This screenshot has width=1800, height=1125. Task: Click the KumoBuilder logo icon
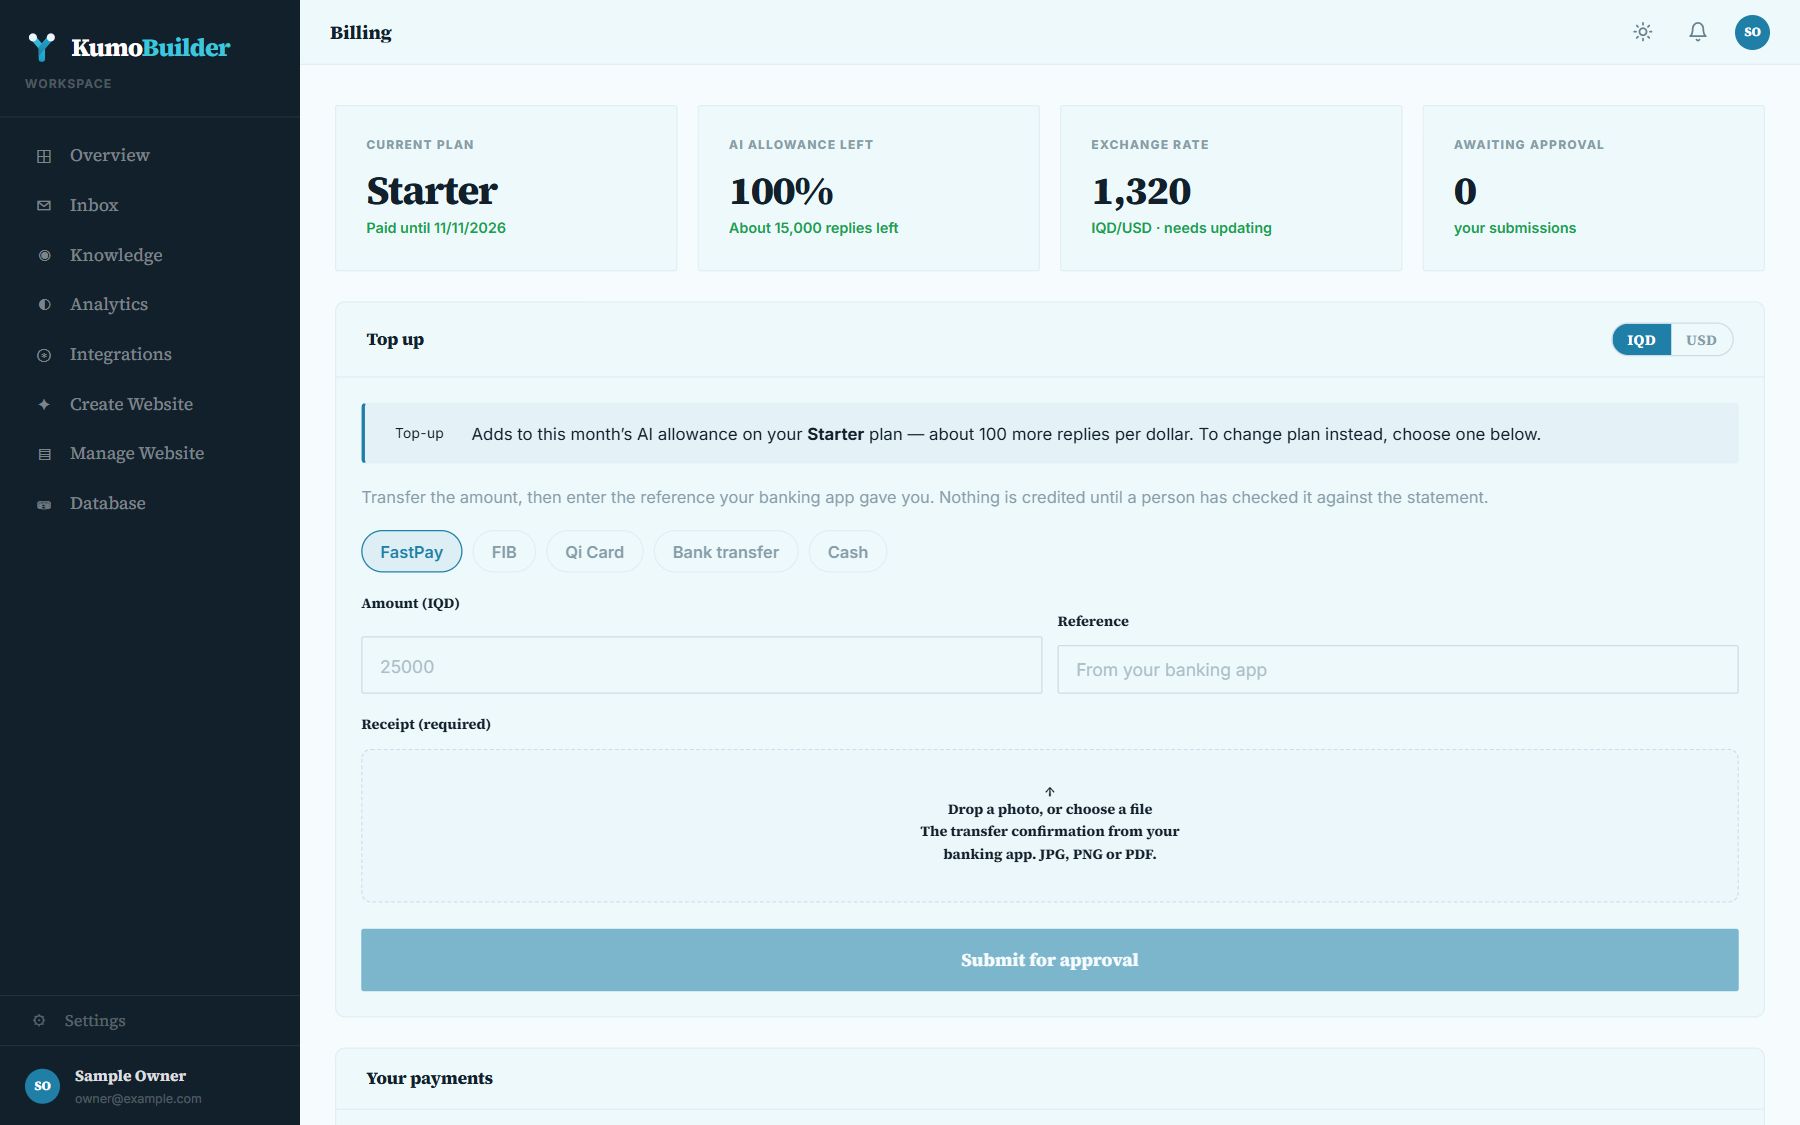[42, 47]
